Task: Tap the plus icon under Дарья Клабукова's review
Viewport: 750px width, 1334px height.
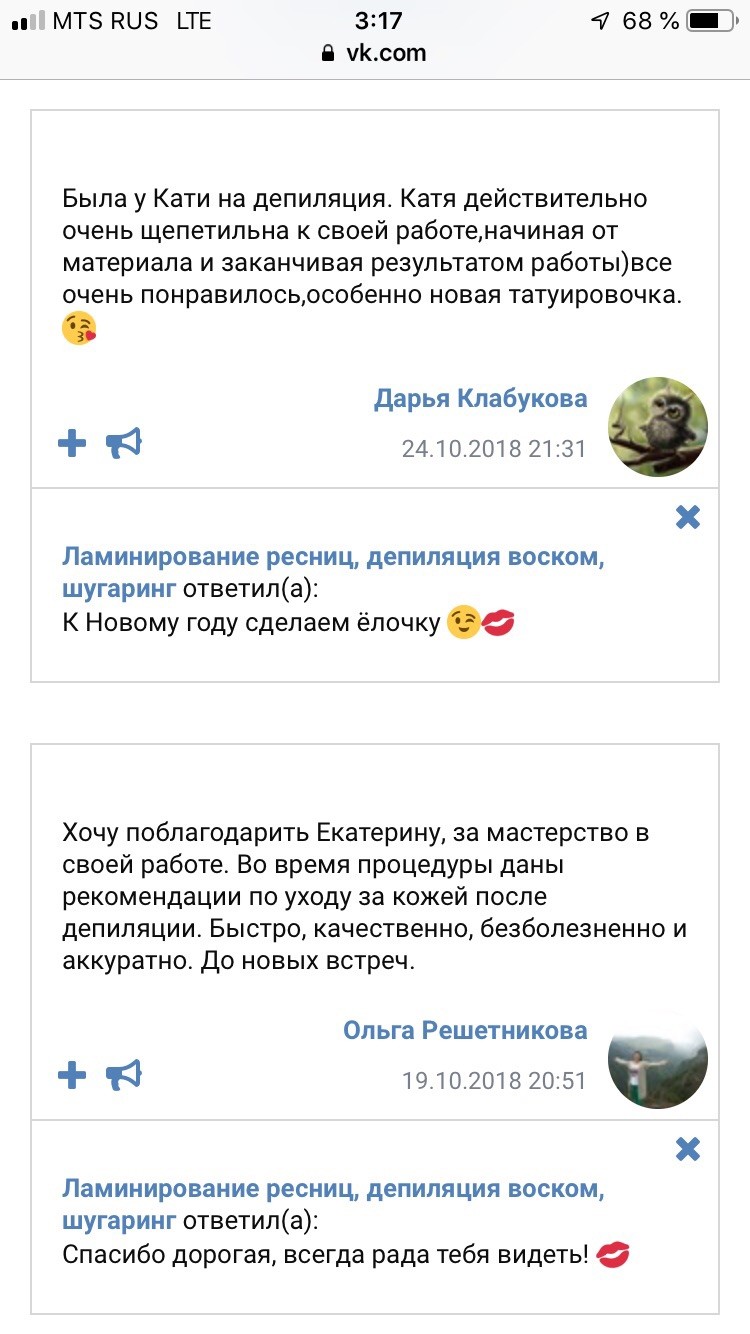Action: [72, 443]
